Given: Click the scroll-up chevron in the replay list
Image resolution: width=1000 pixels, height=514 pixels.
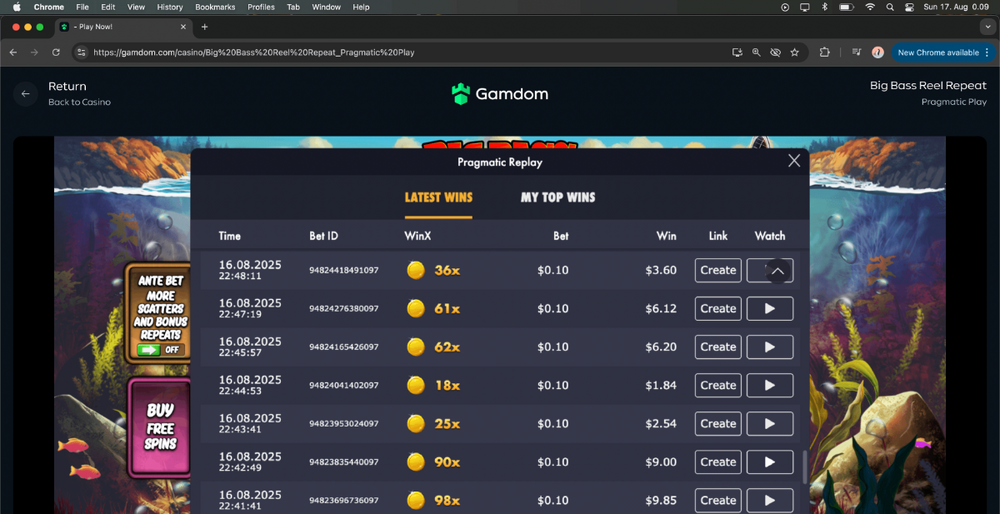Looking at the screenshot, I should pos(777,271).
